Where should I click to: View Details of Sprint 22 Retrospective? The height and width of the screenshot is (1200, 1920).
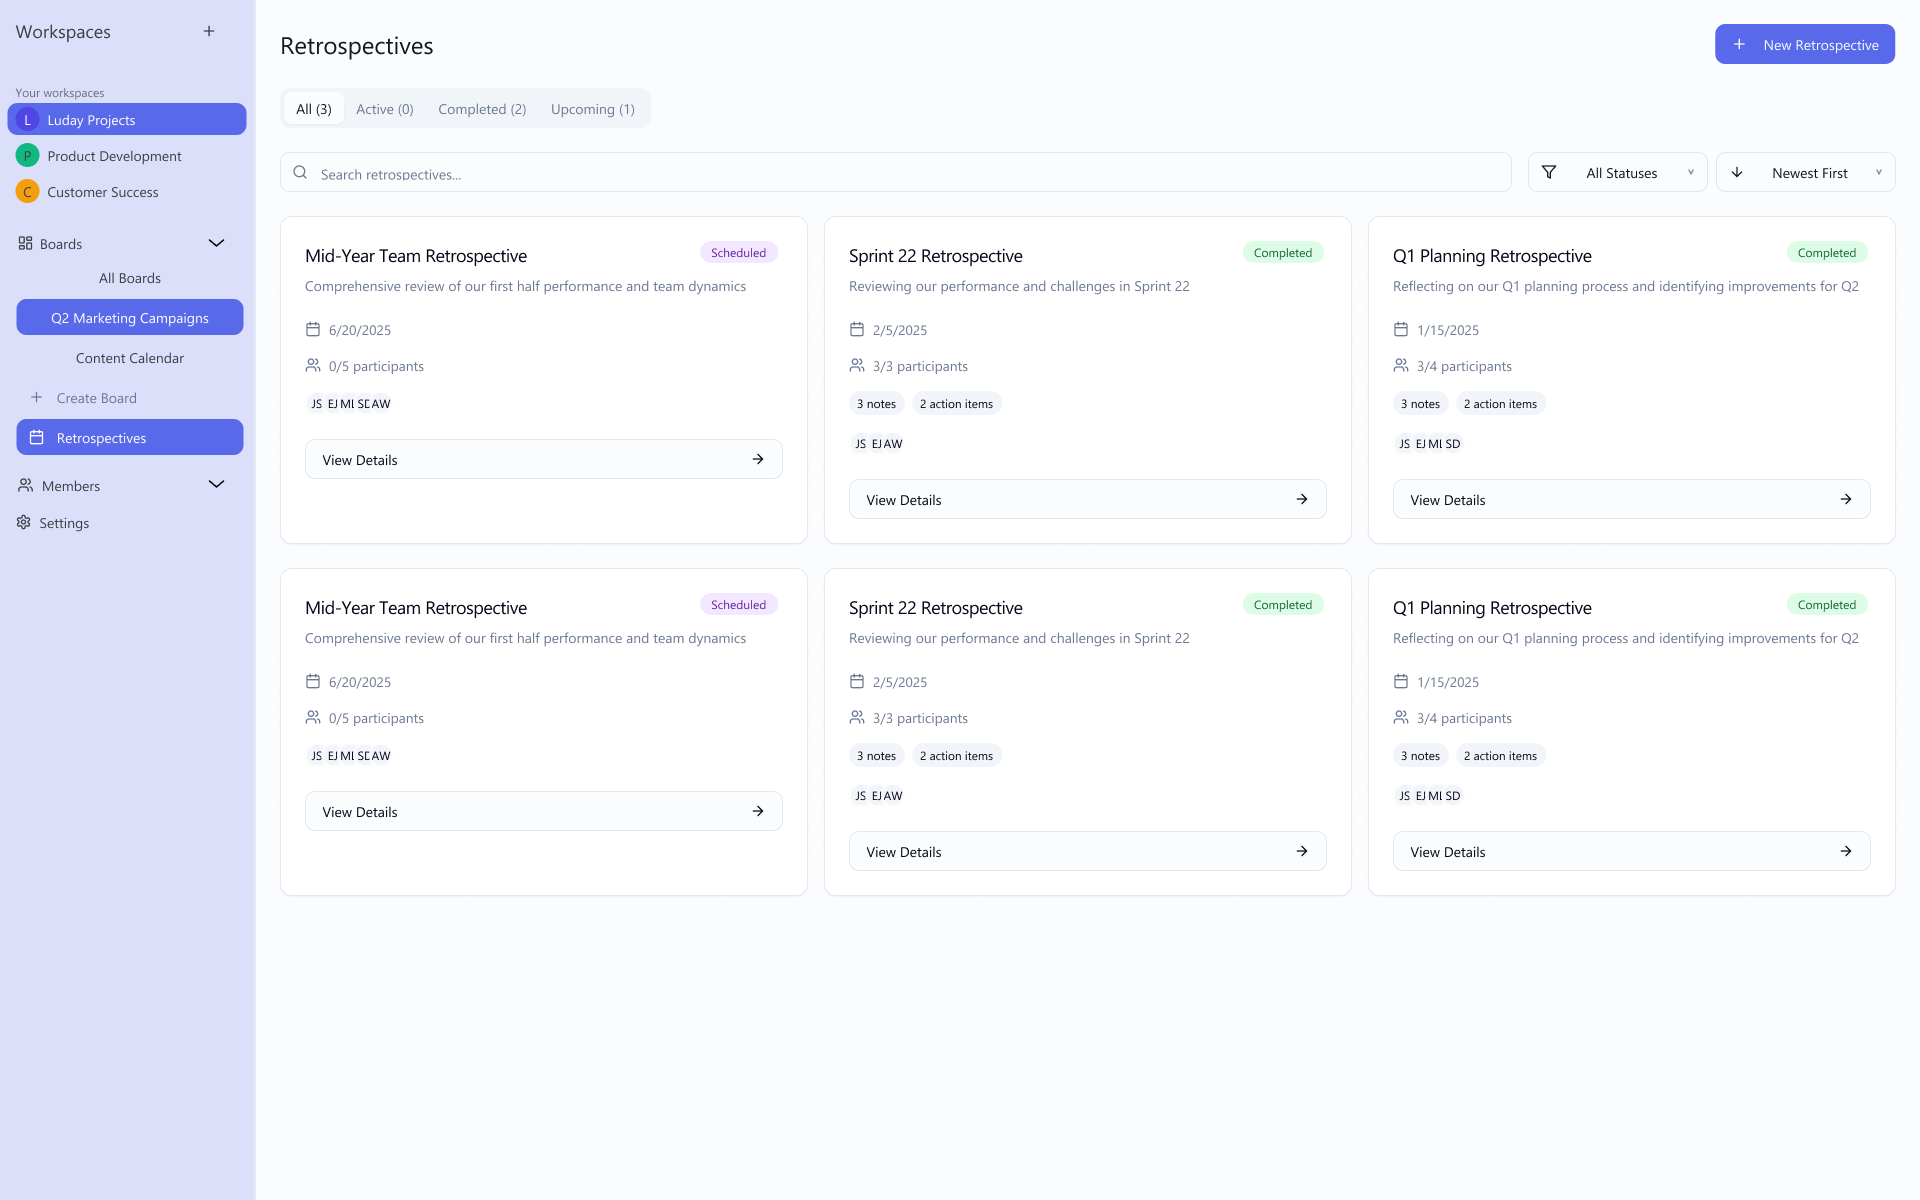coord(1087,499)
